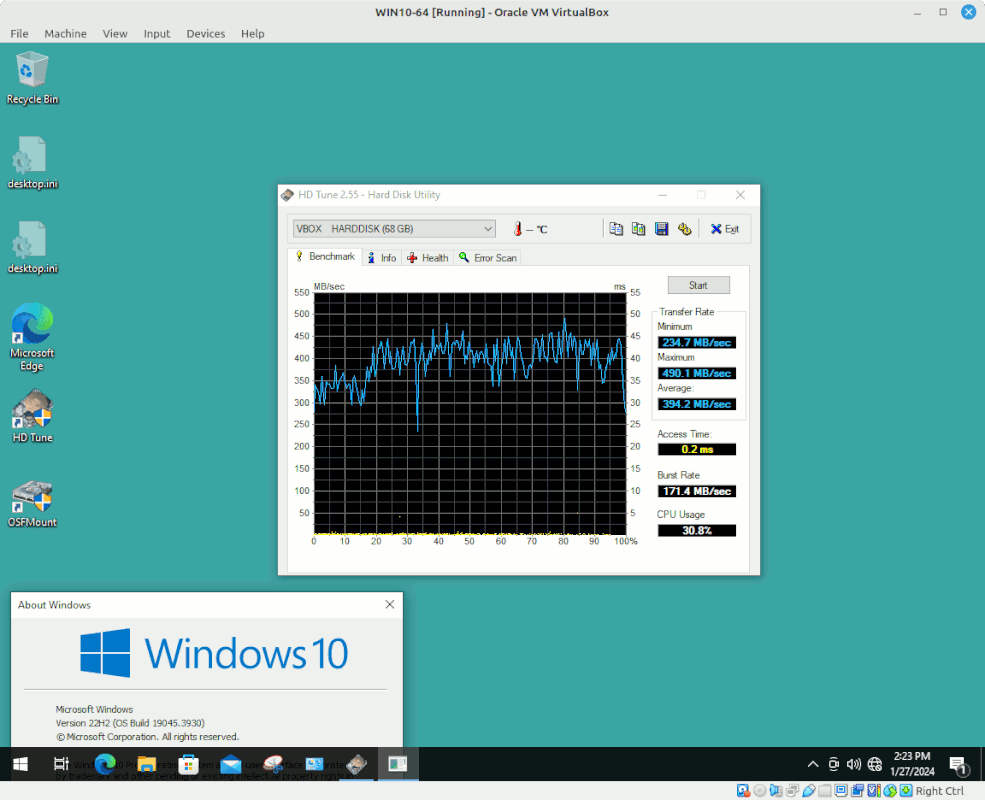985x800 pixels.
Task: Click VirtualBox audio status icon
Action: coord(776,791)
